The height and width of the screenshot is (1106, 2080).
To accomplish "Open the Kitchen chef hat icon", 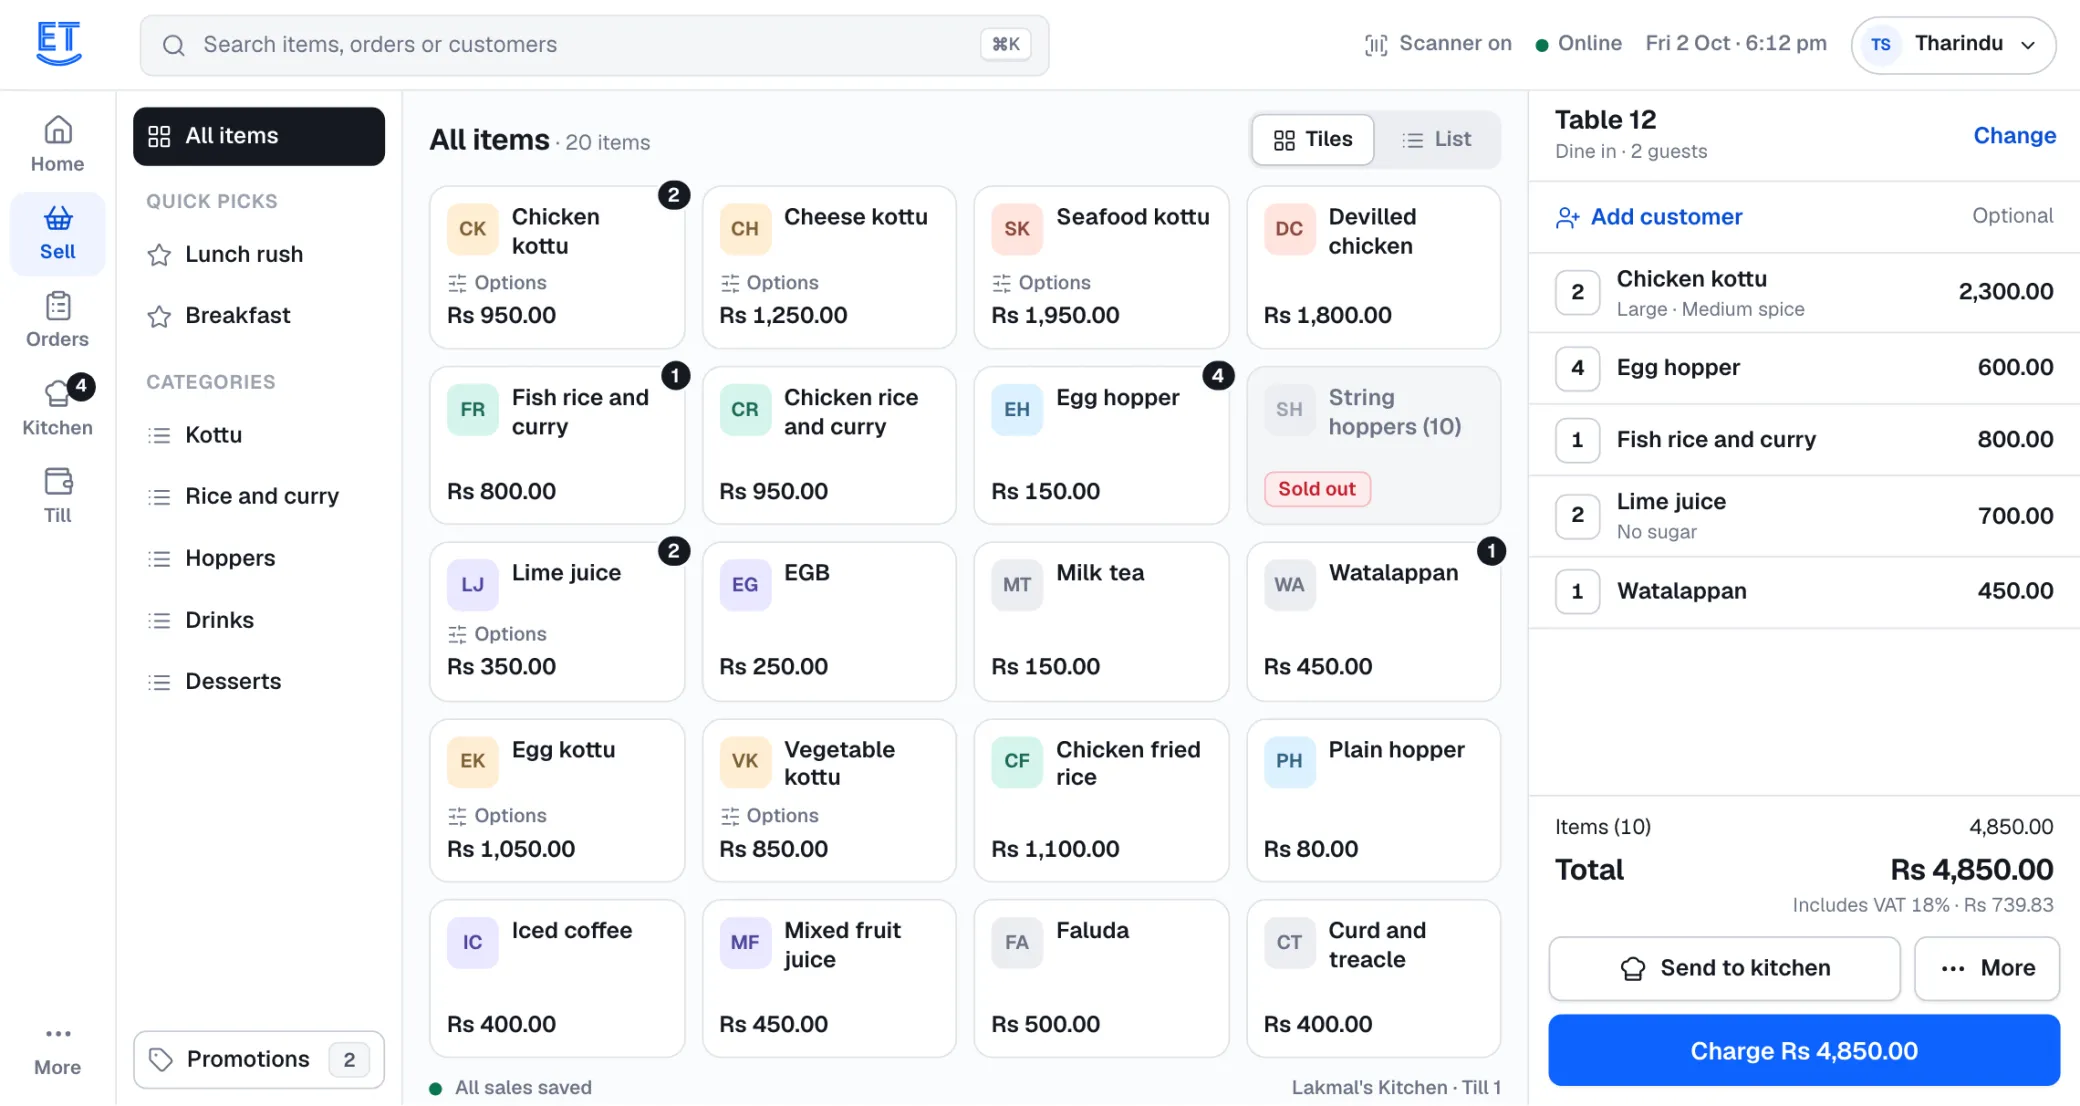I will [x=58, y=393].
